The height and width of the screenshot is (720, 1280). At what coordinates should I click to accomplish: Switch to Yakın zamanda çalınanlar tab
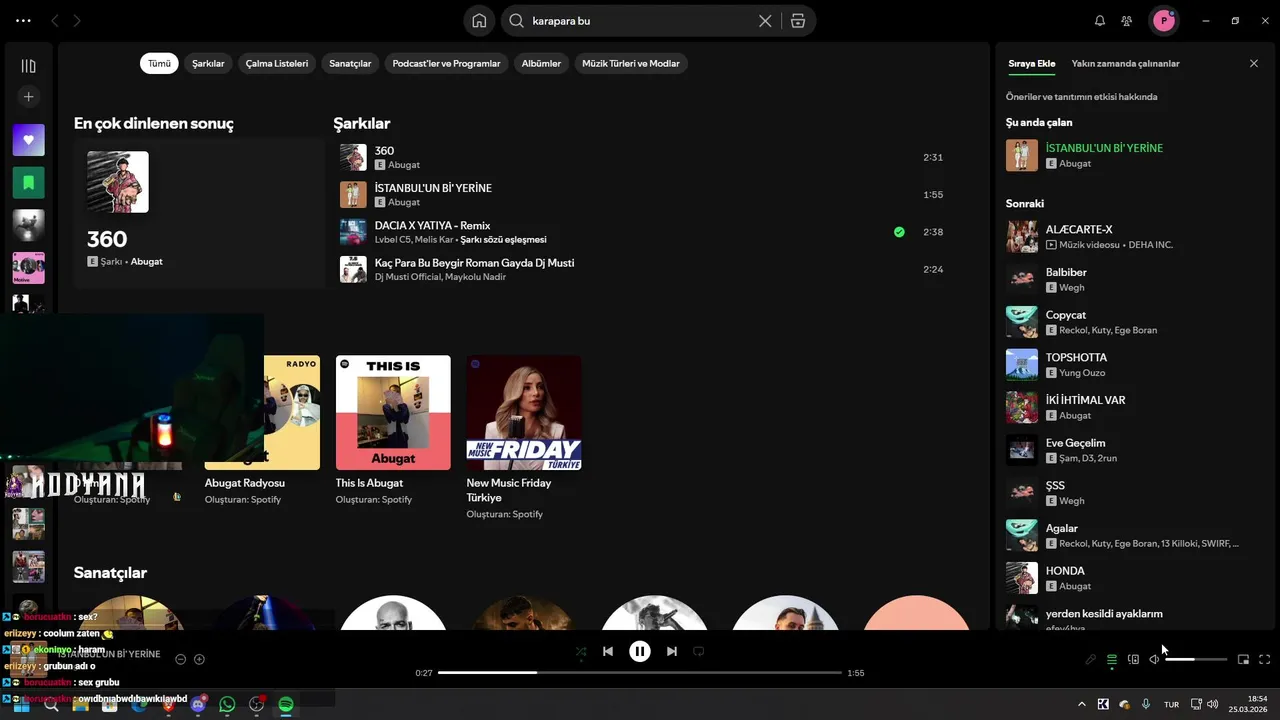point(1125,63)
